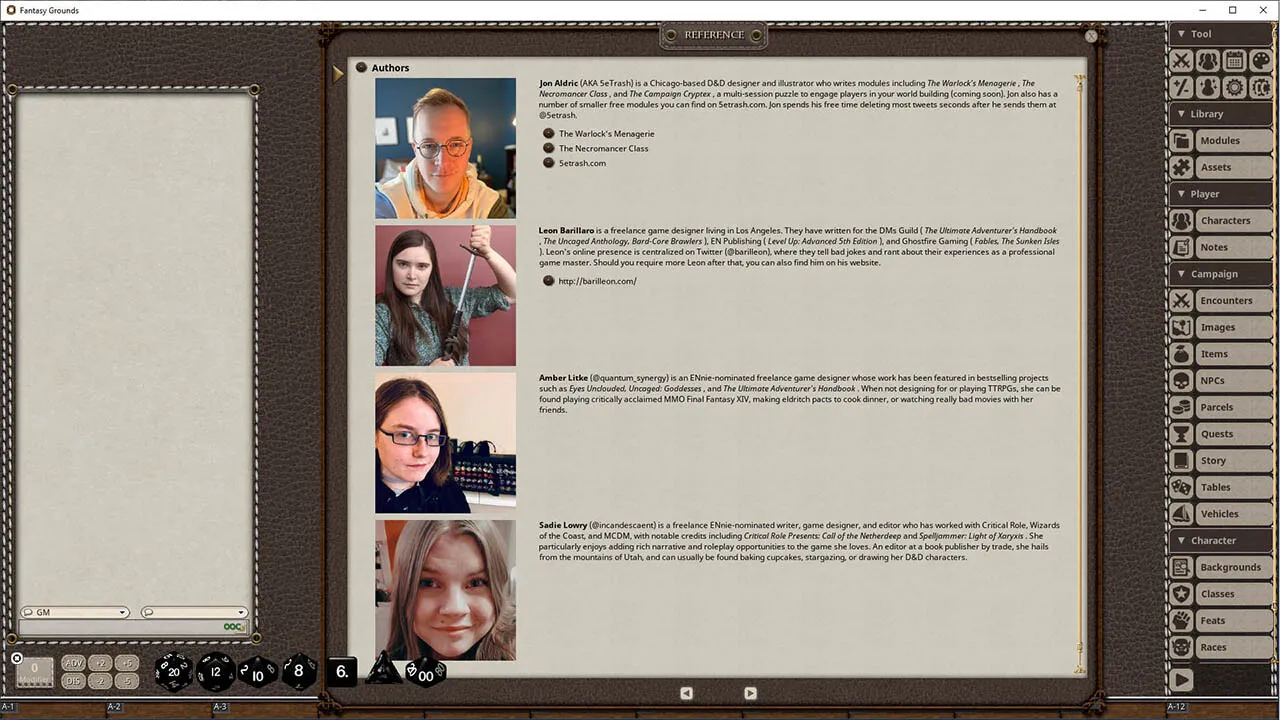Viewport: 1280px width, 720px height.
Task: Collapse the Library sidebar section
Action: point(1220,114)
